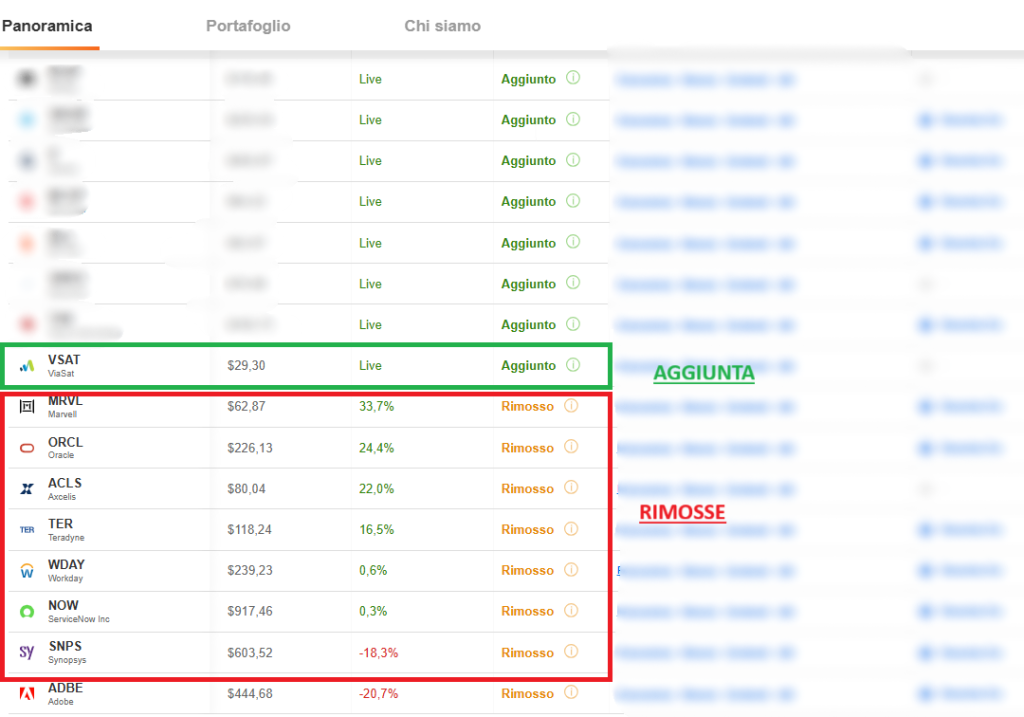This screenshot has height=717, width=1024.
Task: Open the Panoramica tab
Action: pyautogui.click(x=47, y=26)
